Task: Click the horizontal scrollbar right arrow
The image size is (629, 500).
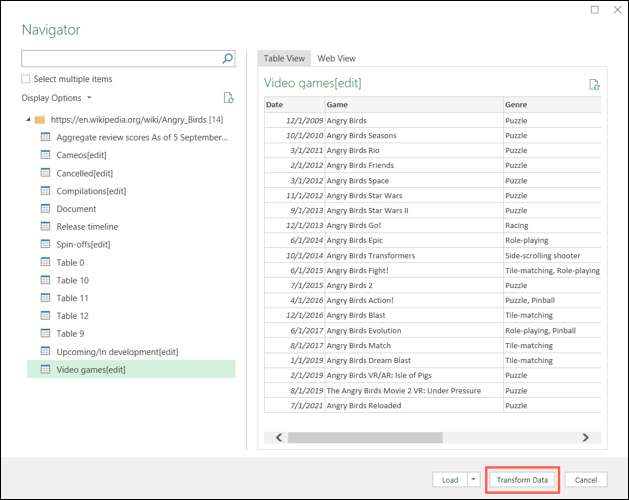Action: 585,437
